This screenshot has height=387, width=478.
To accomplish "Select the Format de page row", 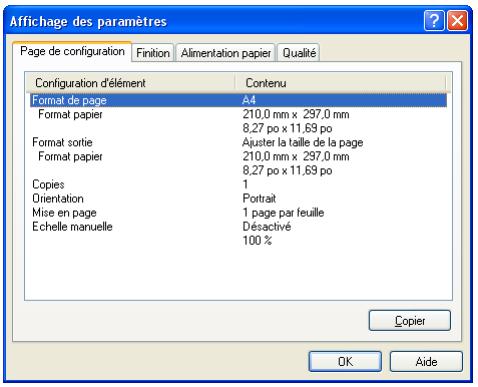I will (238, 100).
